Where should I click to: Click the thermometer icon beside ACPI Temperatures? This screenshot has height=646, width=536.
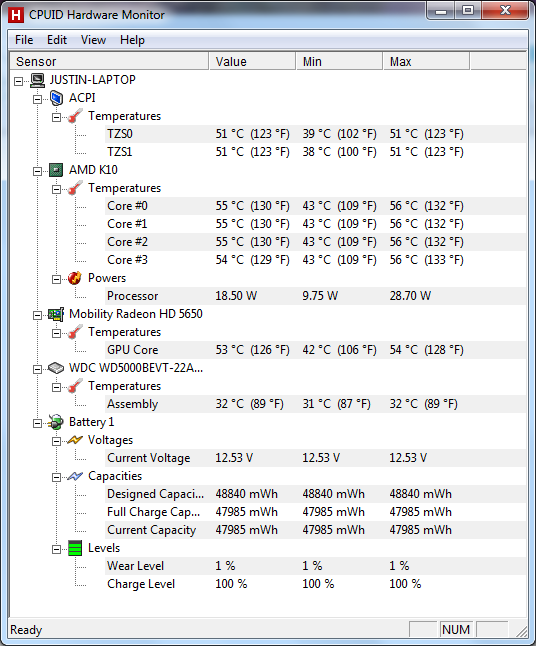click(75, 116)
